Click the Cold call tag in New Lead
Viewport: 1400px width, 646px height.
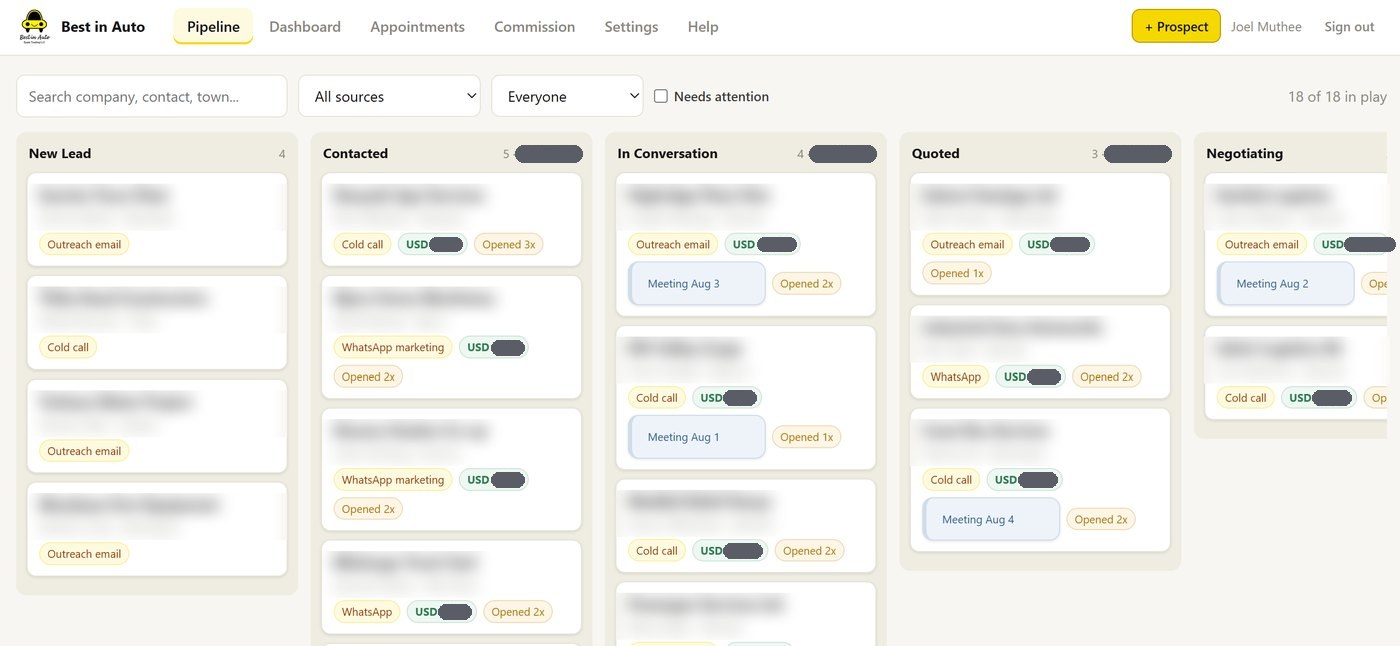click(68, 347)
